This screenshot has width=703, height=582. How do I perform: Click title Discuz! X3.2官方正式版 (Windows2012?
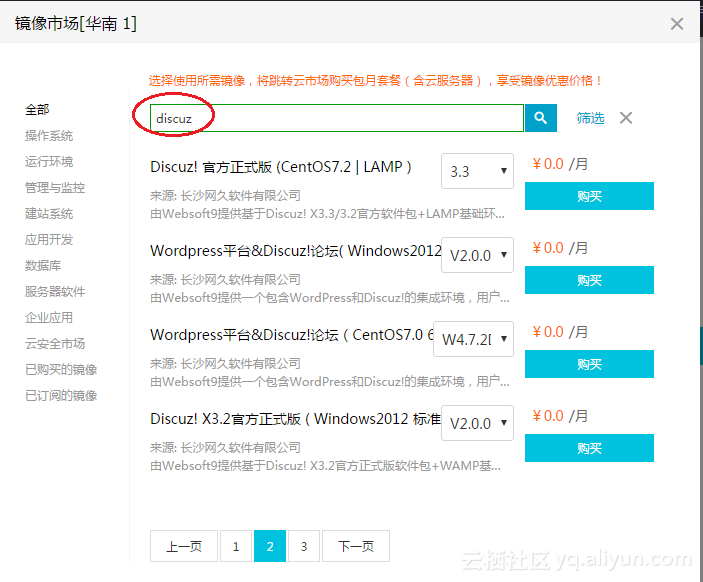coord(295,419)
